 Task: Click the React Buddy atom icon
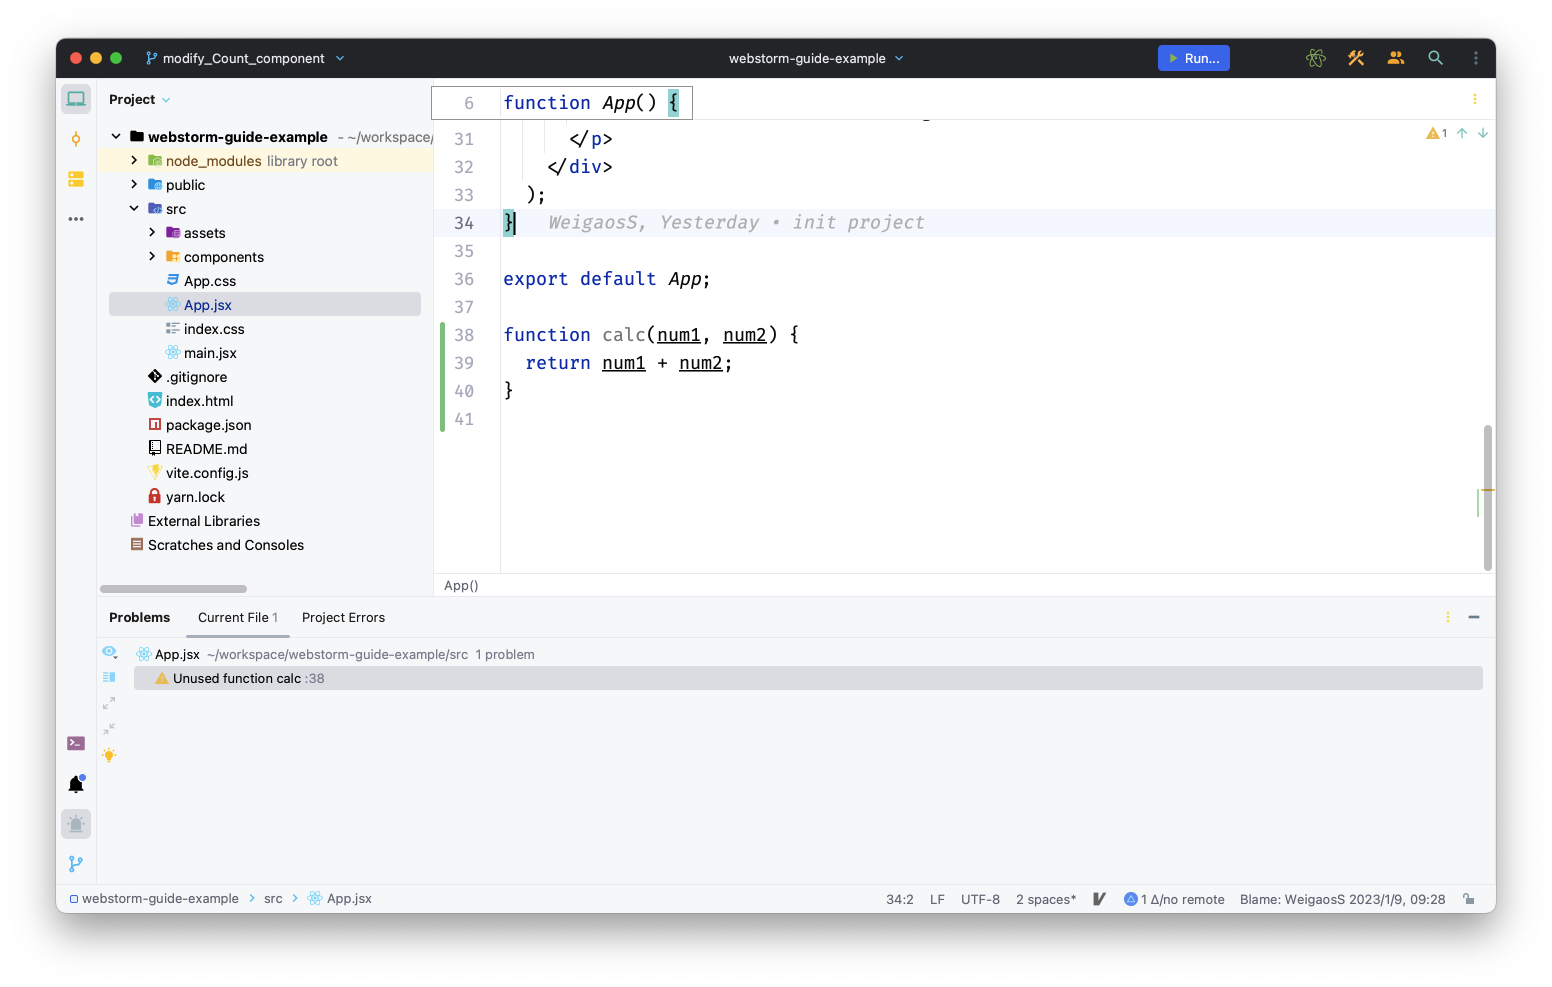pos(1315,58)
